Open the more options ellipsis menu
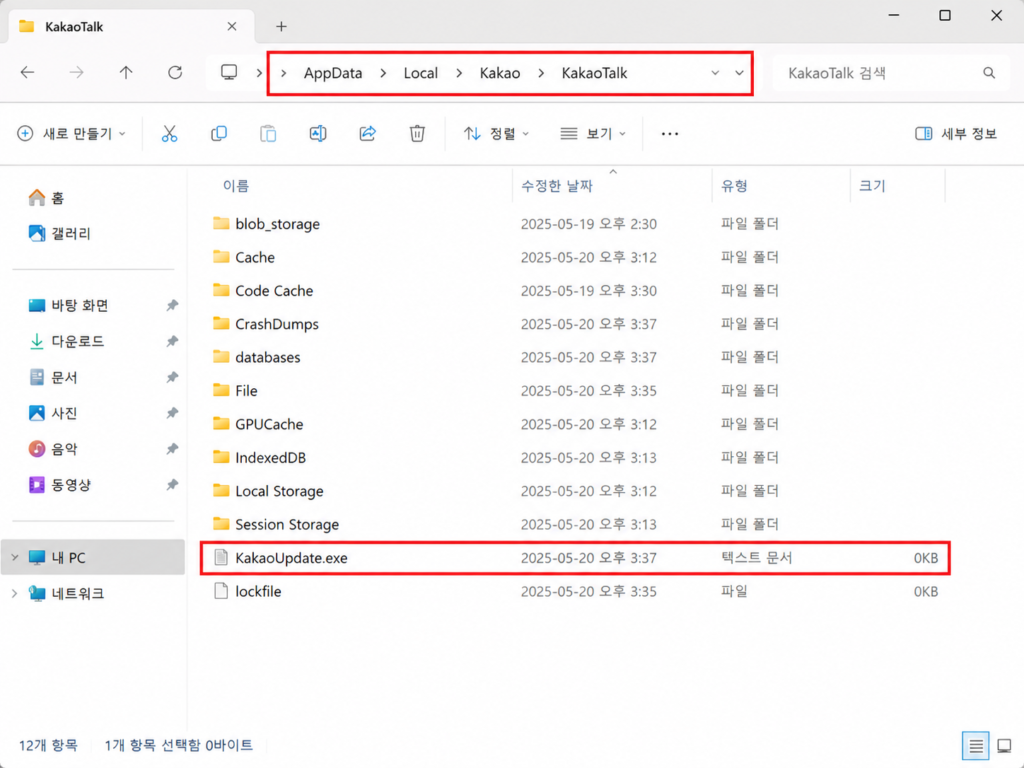Screen dimensions: 1024x768 (x=669, y=134)
